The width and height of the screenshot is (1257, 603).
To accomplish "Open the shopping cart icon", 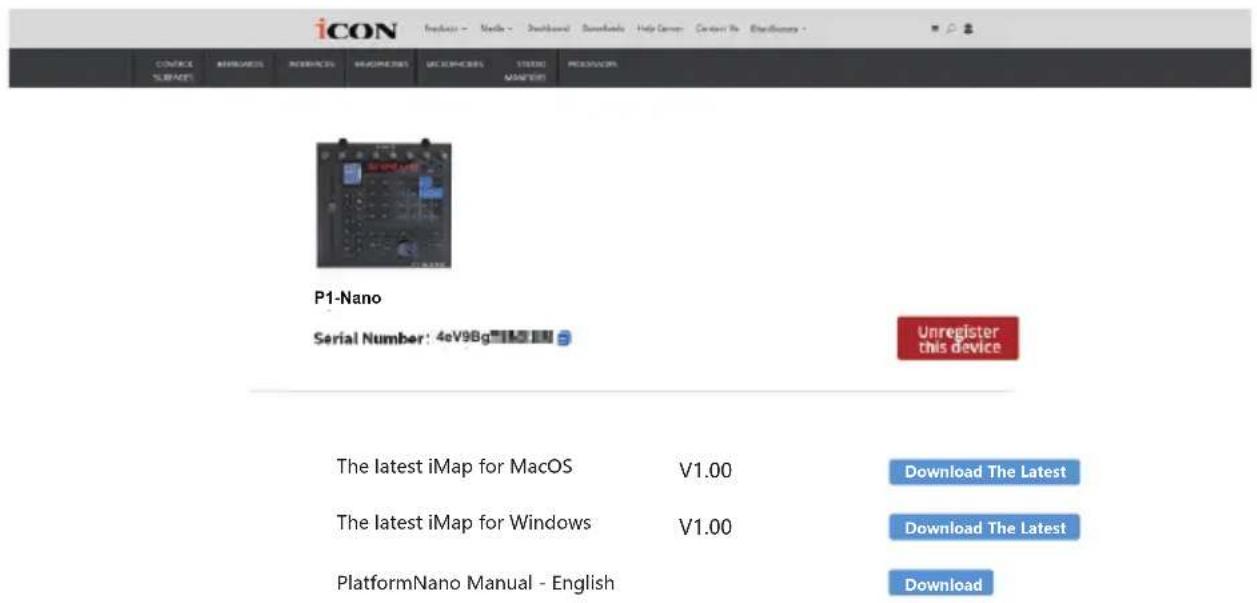I will (x=934, y=29).
